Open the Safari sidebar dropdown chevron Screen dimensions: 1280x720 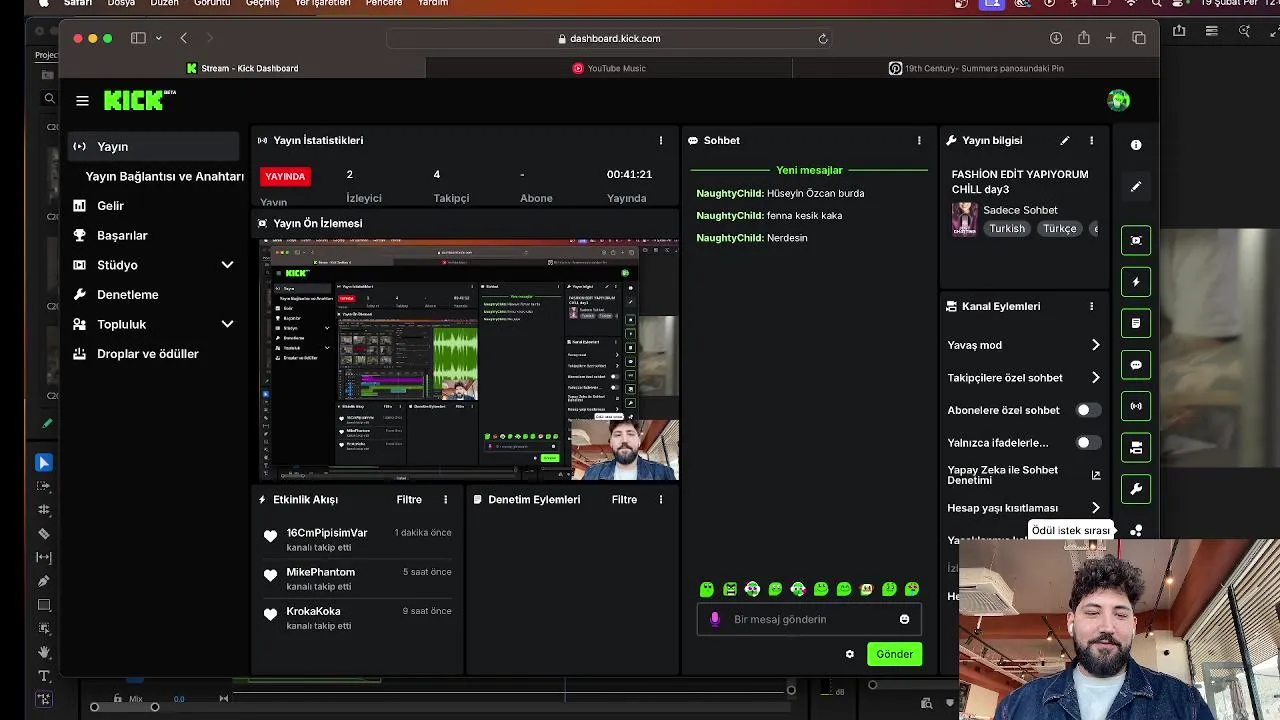click(x=158, y=38)
